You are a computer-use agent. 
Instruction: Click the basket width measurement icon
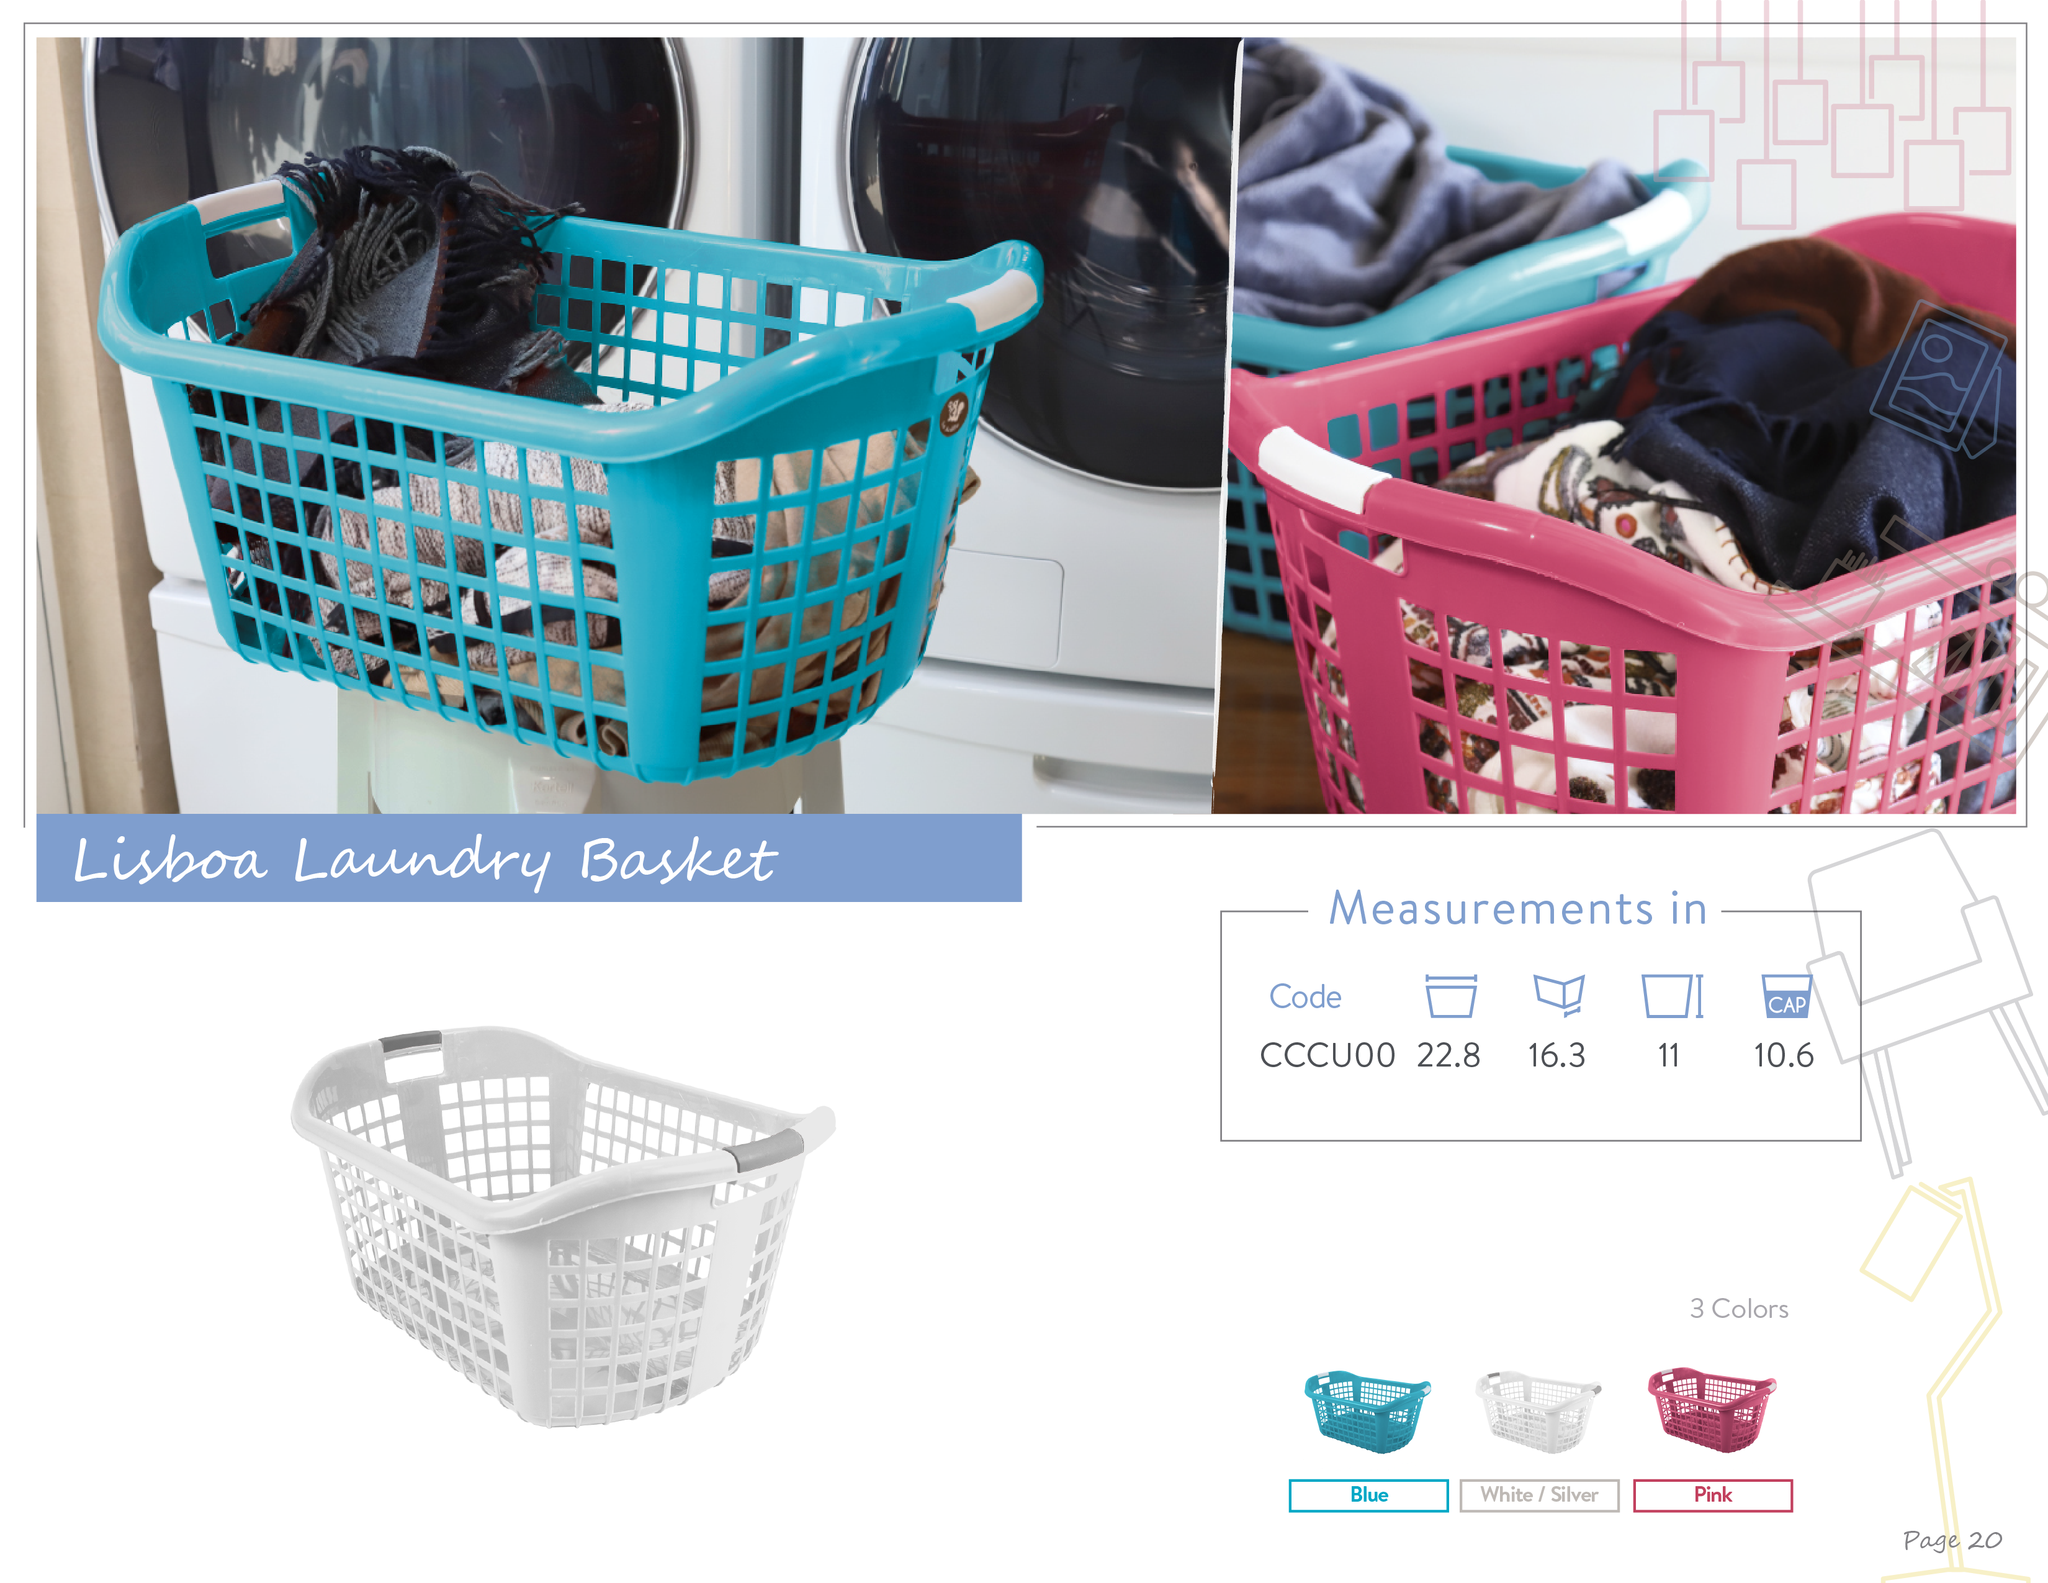click(x=1450, y=996)
